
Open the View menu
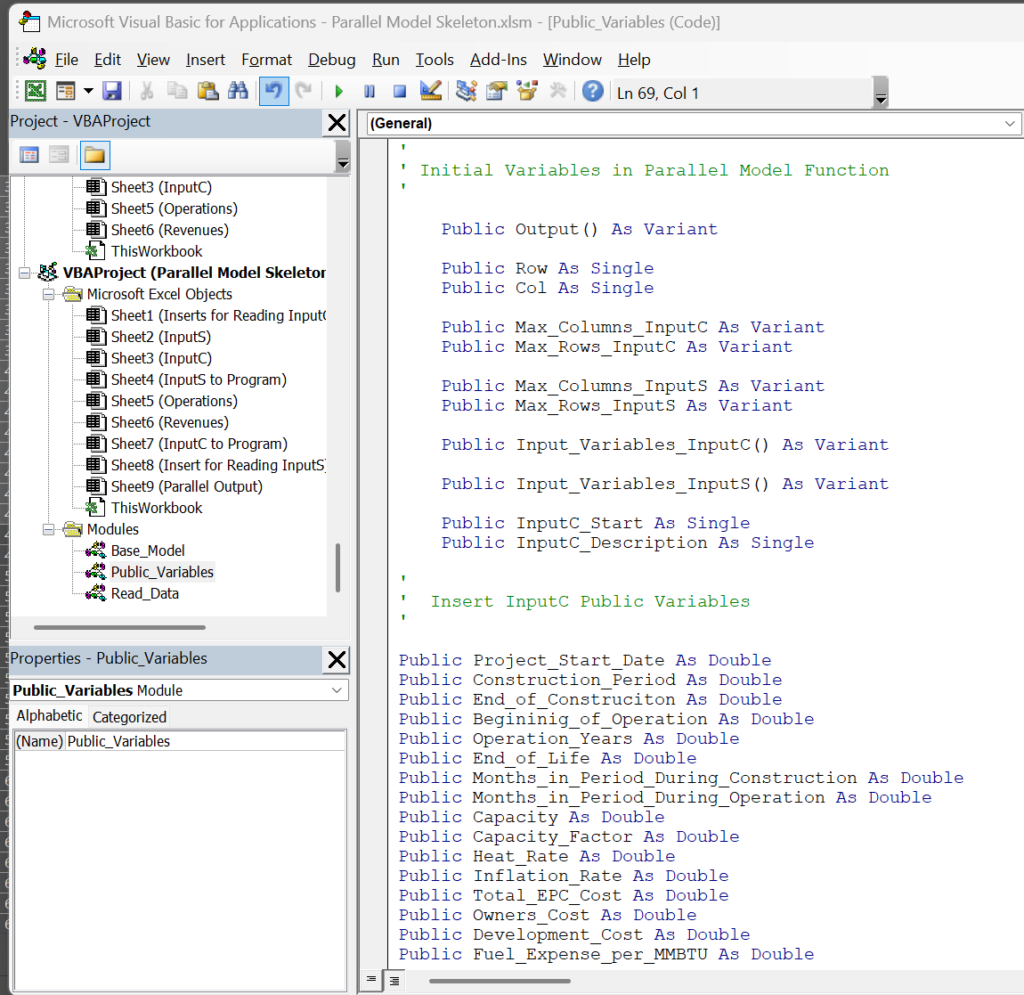click(153, 59)
